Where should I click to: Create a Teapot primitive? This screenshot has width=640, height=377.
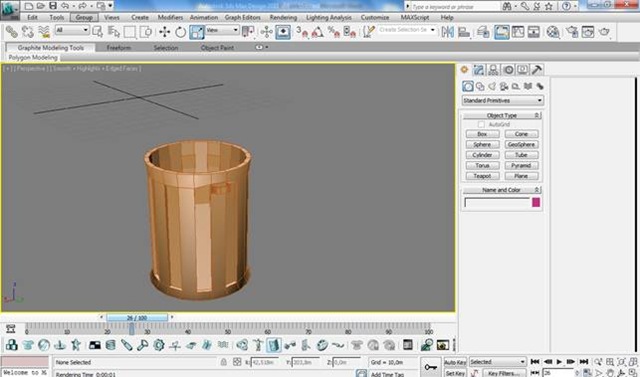(x=482, y=176)
